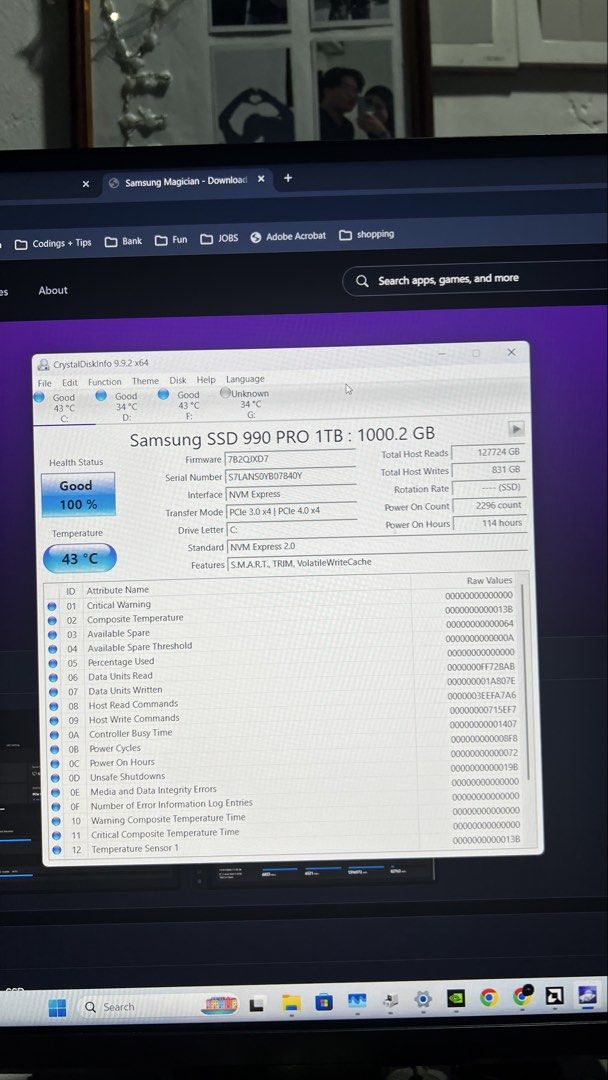Screen dimensions: 608x1080
Task: Click the NVIDIA icon in the taskbar
Action: [456, 998]
